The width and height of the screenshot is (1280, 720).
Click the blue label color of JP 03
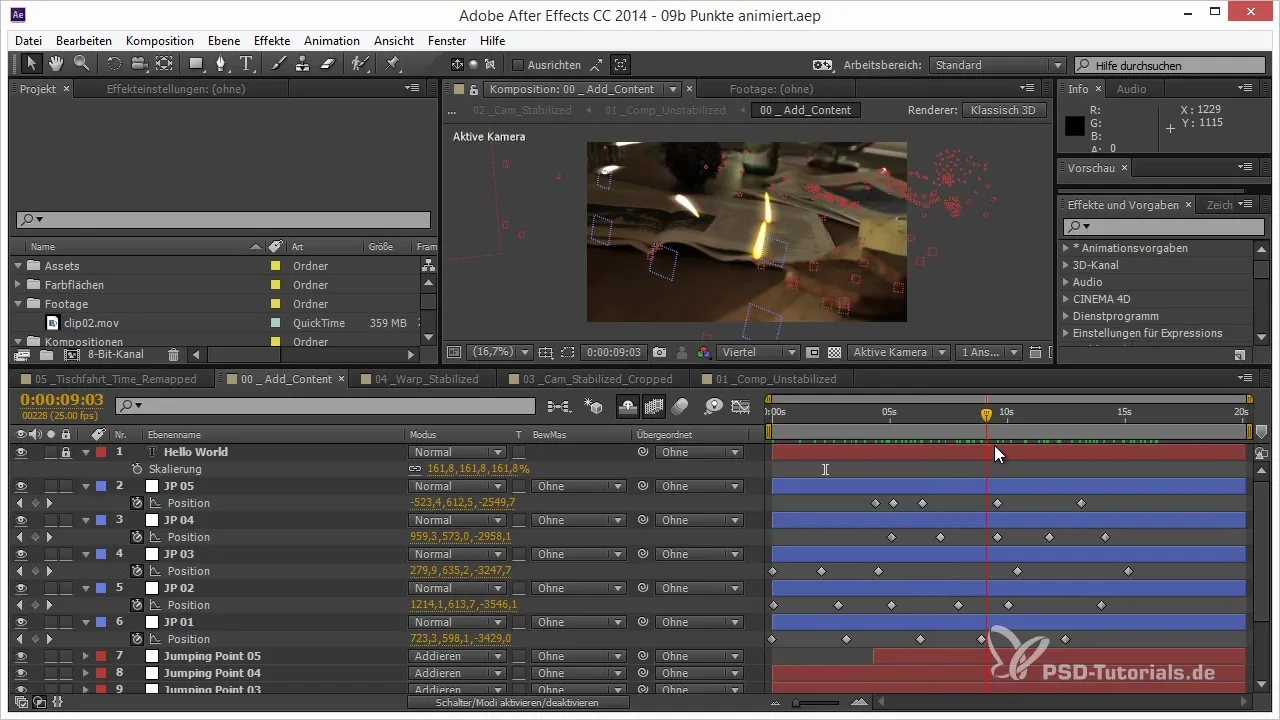coord(101,554)
